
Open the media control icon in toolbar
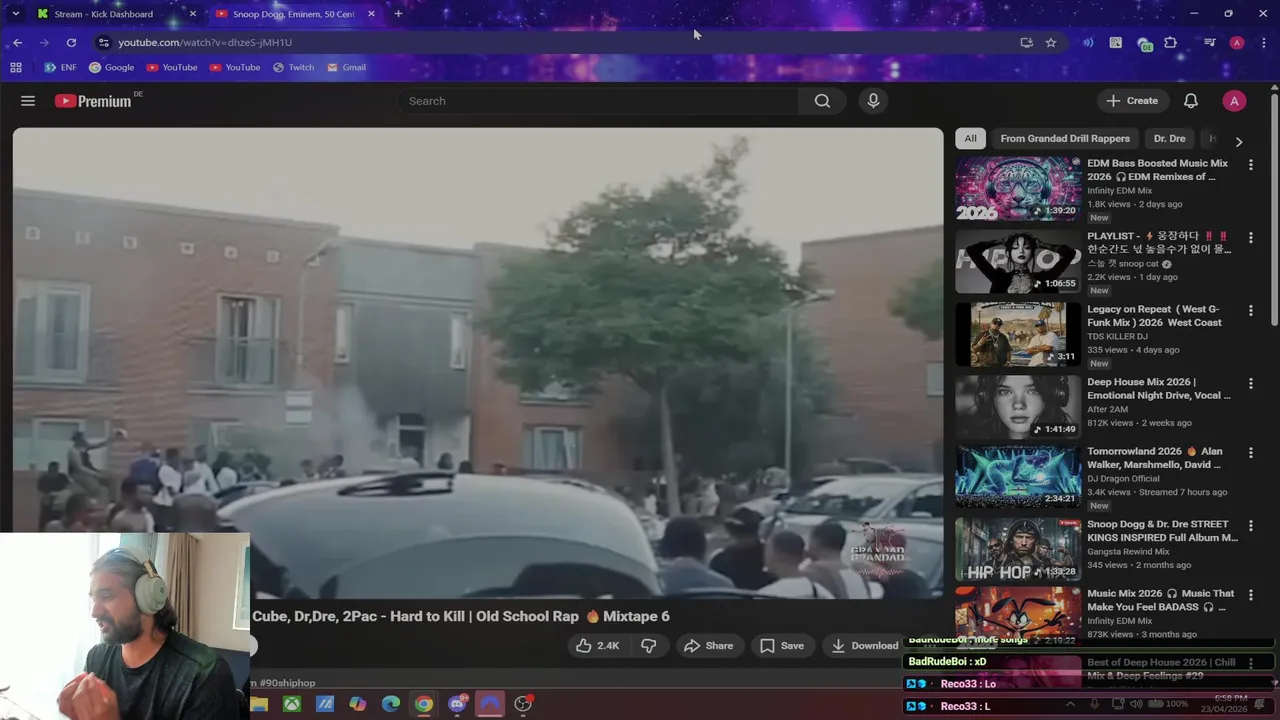click(x=1209, y=42)
